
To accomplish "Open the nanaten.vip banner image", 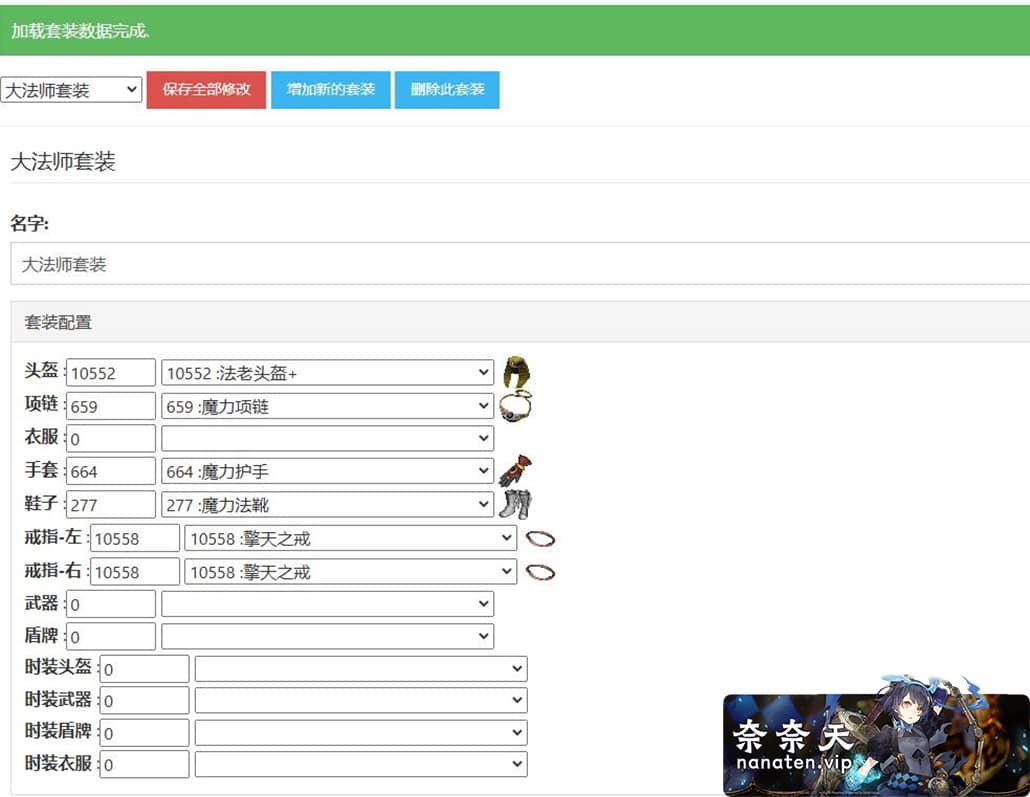I will click(876, 736).
